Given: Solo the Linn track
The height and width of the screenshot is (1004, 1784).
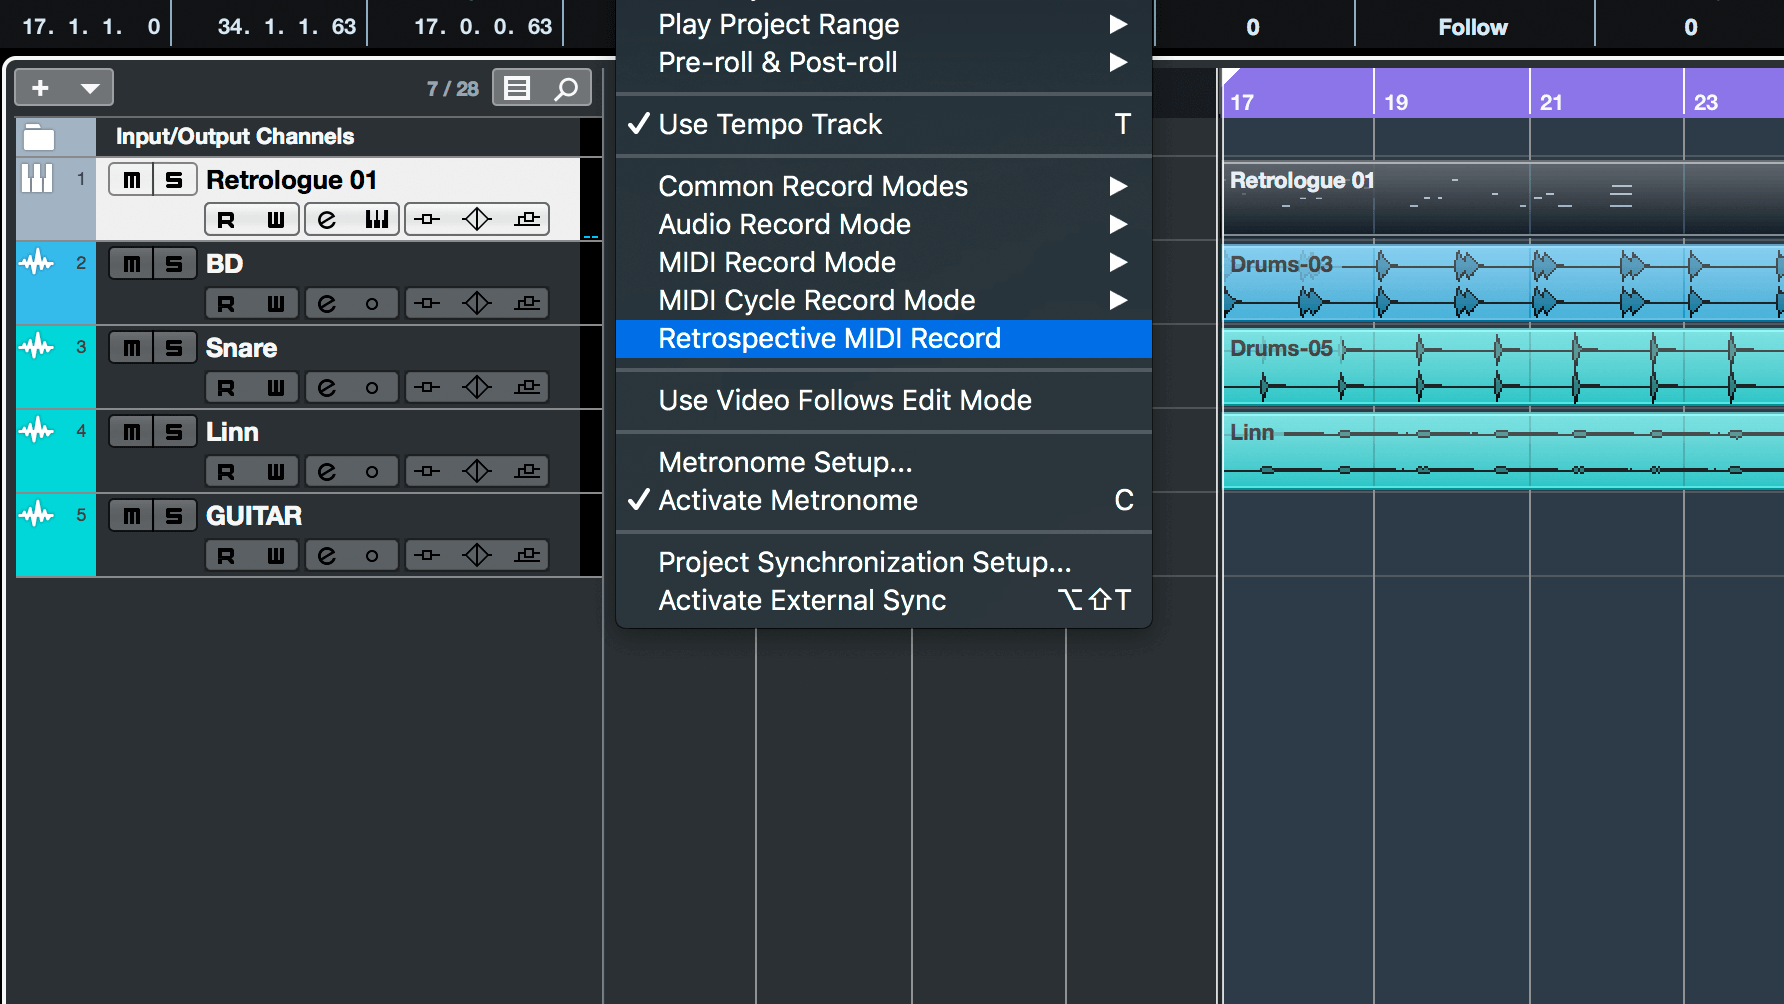Looking at the screenshot, I should (174, 432).
